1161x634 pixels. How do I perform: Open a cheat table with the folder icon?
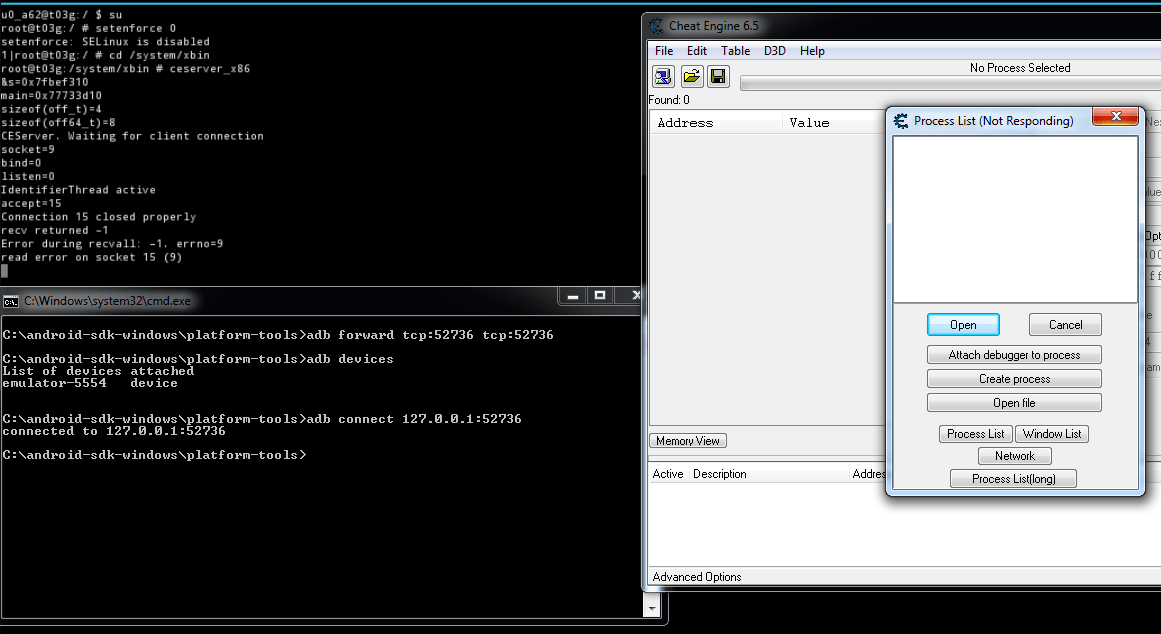coord(690,76)
